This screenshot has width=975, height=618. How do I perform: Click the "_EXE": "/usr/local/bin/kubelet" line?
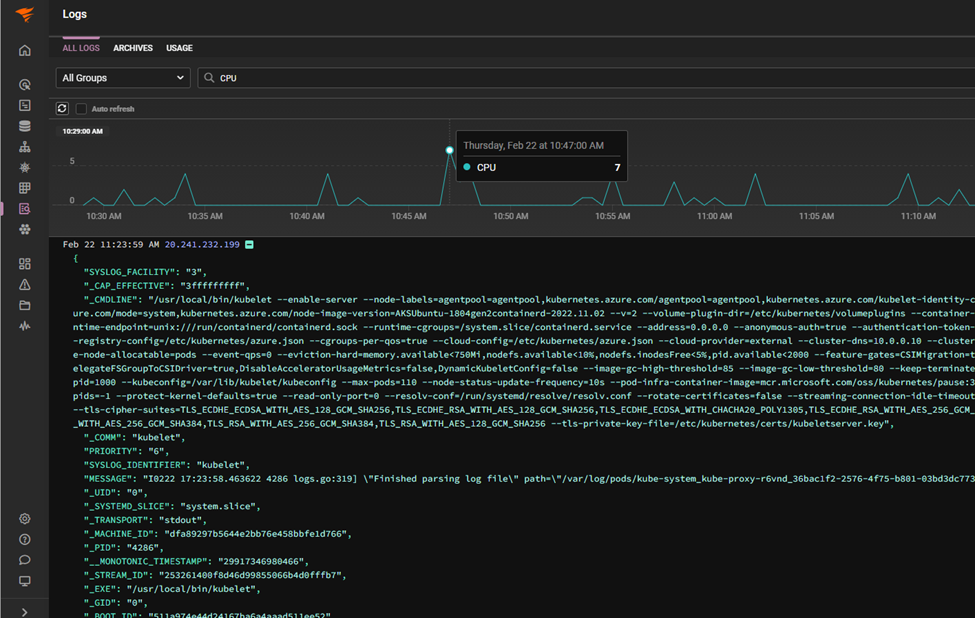pyautogui.click(x=172, y=589)
